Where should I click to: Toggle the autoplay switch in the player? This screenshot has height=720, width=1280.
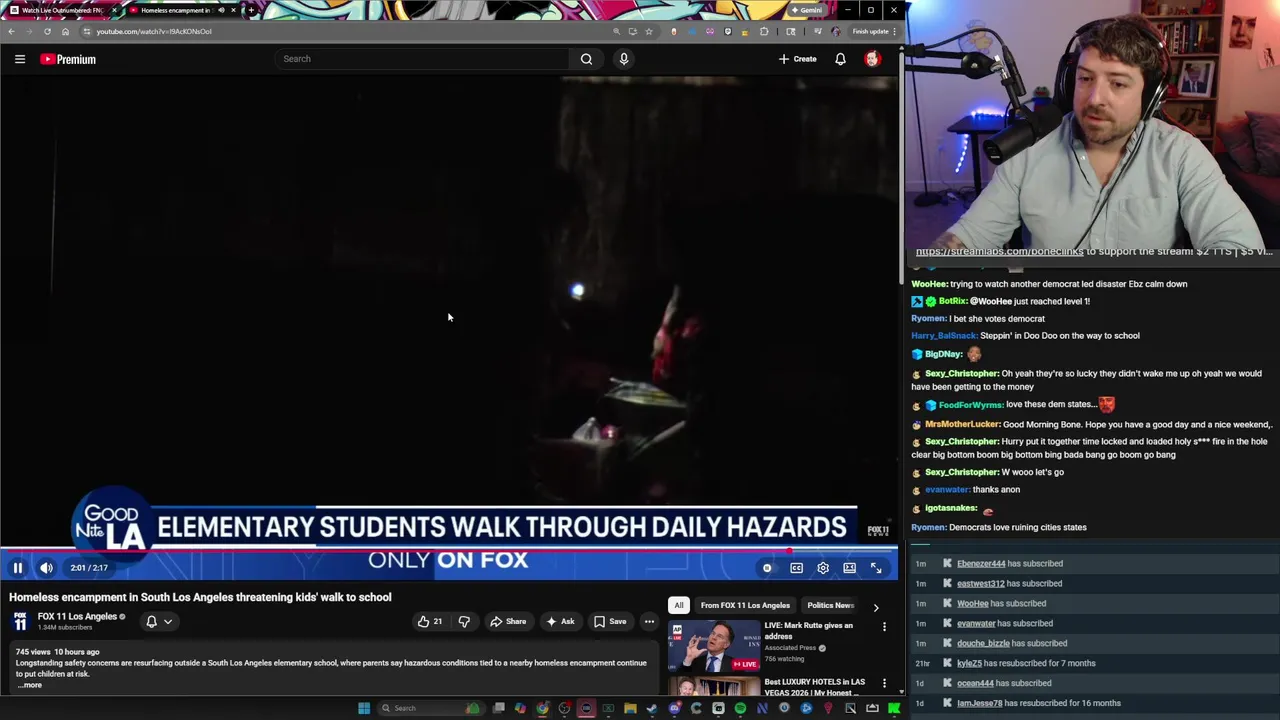coord(767,568)
